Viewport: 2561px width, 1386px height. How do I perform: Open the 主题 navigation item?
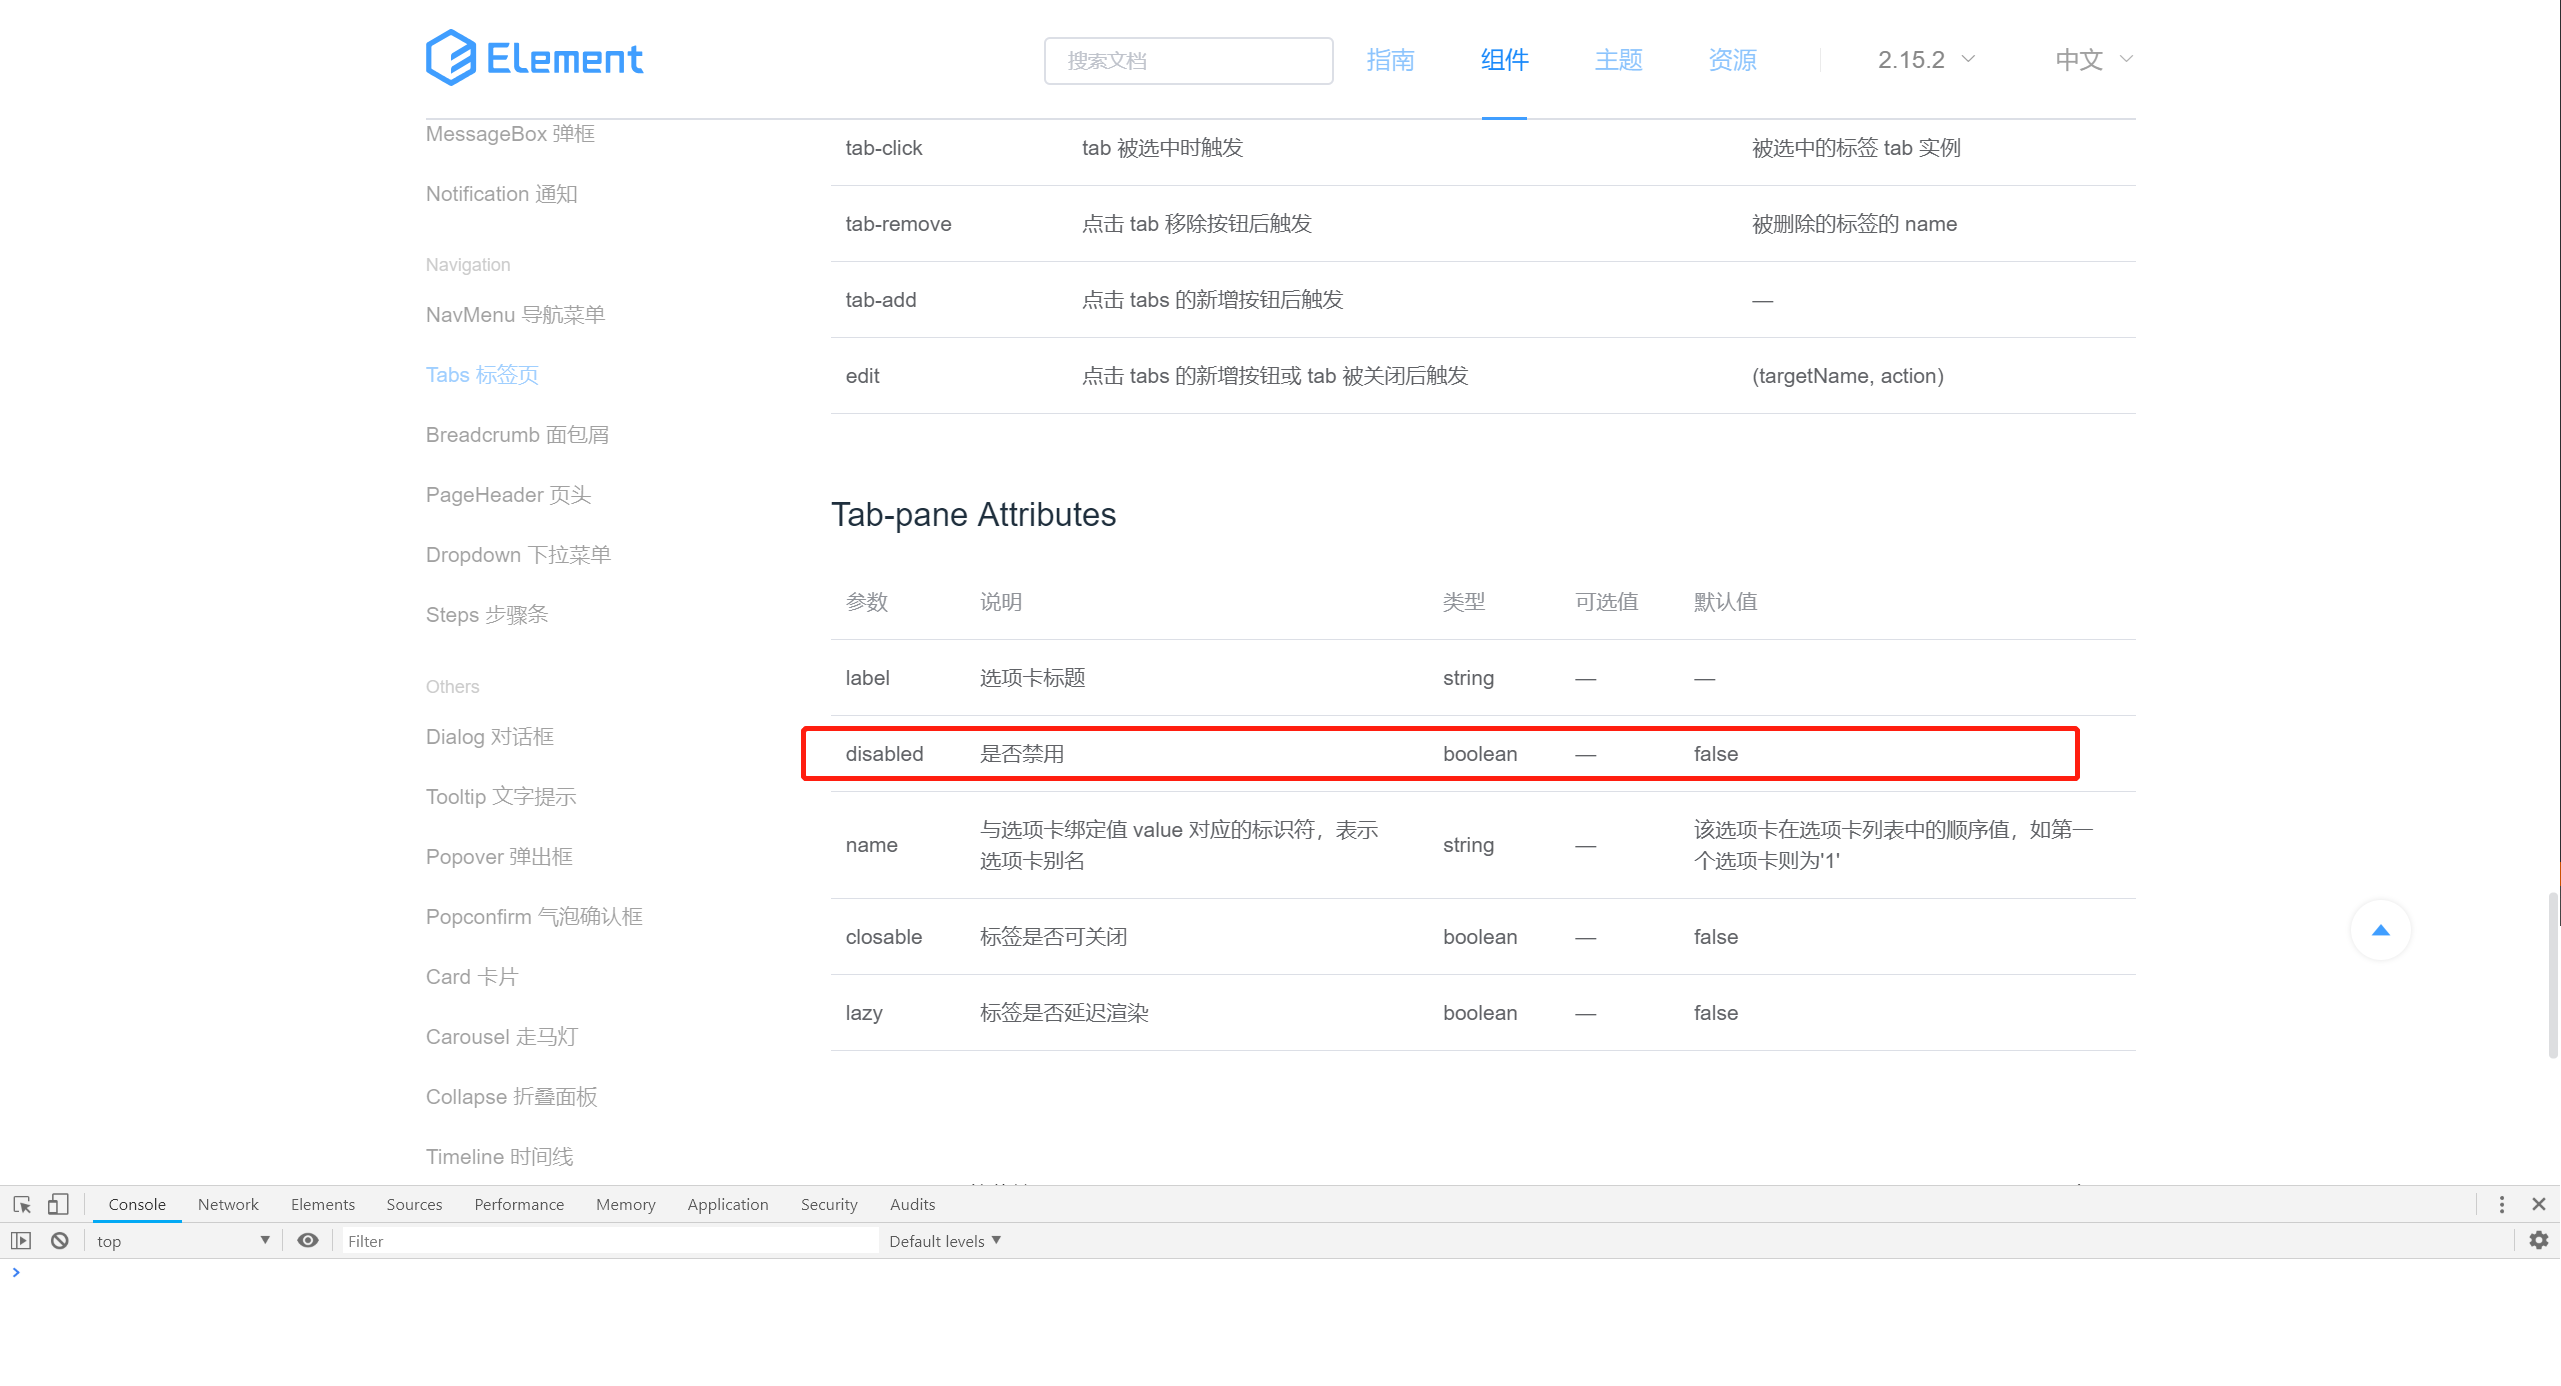[x=1617, y=60]
